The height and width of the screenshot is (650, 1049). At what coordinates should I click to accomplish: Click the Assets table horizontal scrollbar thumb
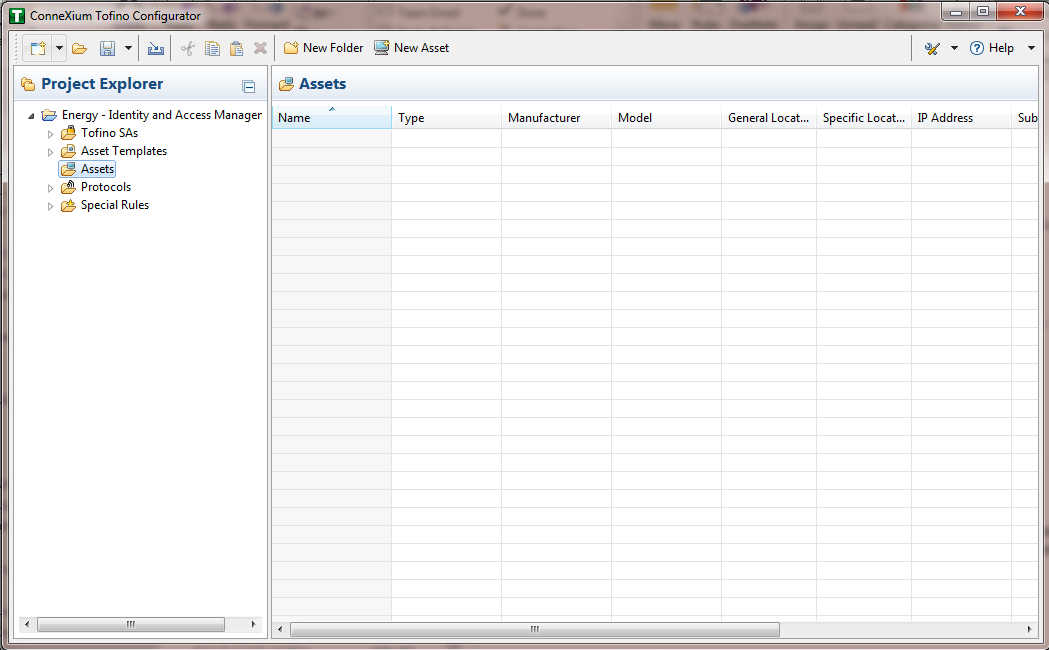[535, 629]
